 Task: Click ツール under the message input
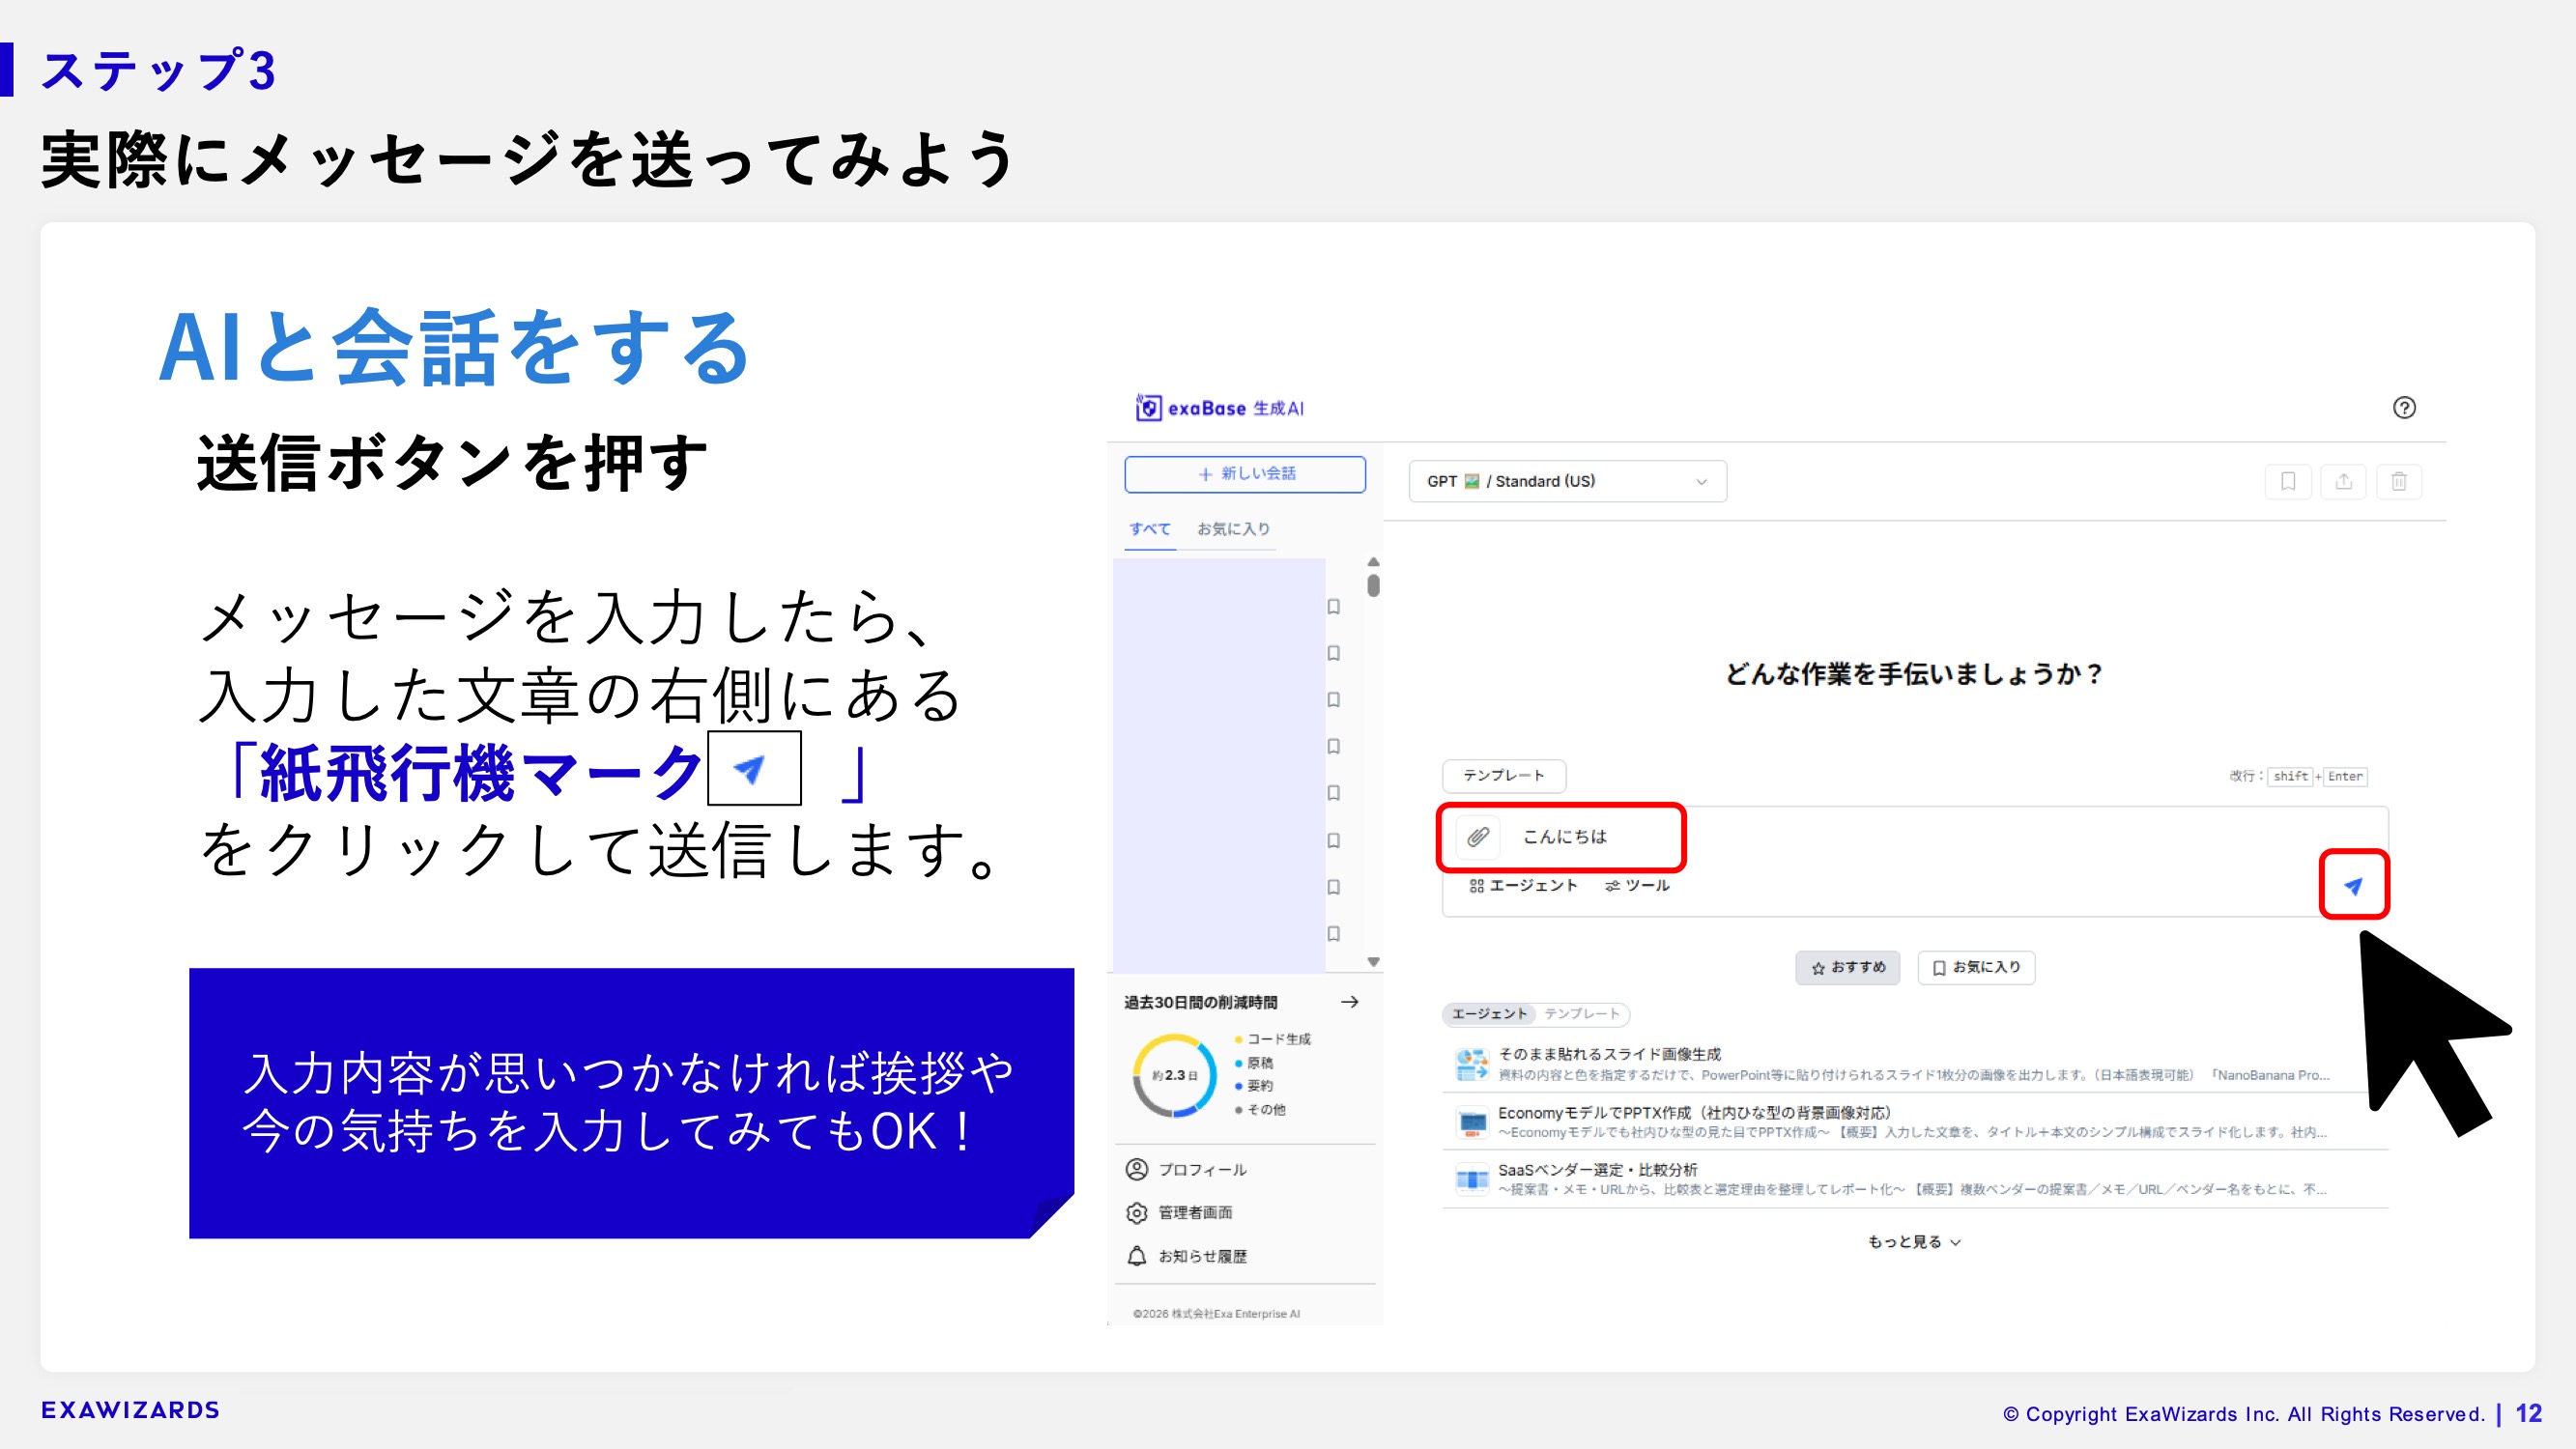pyautogui.click(x=1637, y=885)
